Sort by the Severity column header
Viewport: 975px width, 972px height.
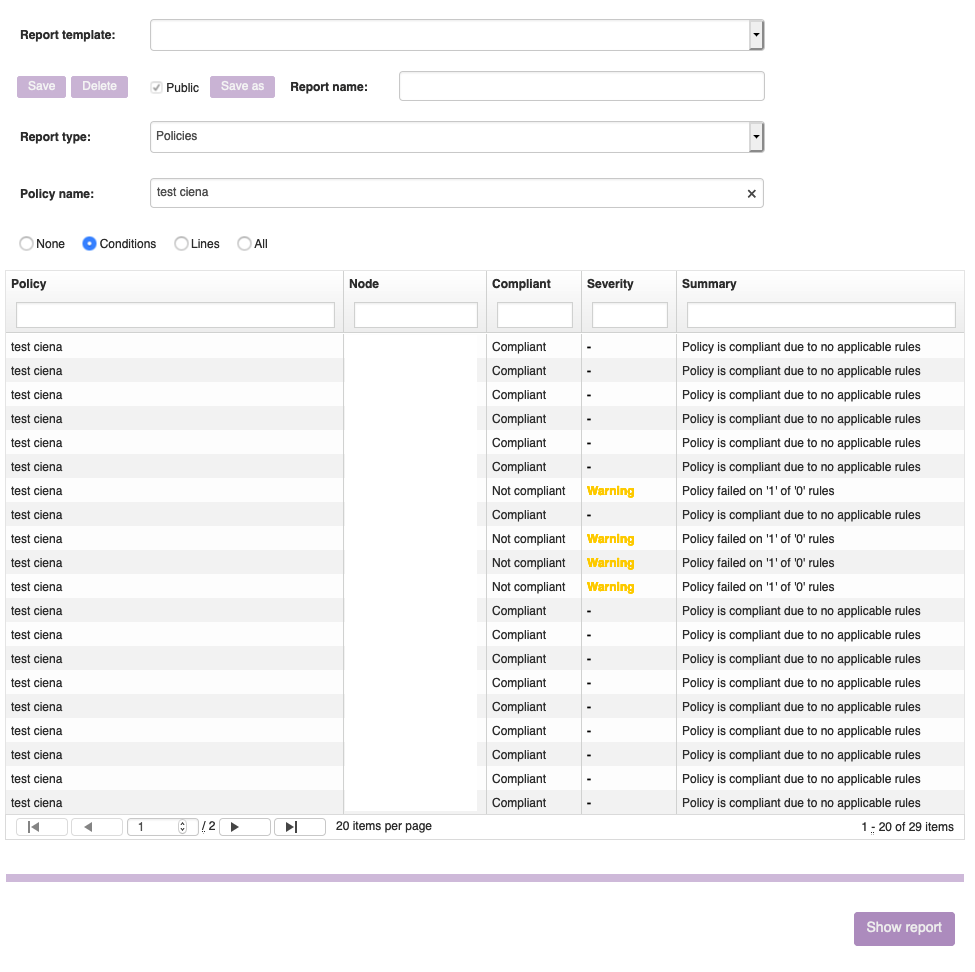click(x=610, y=284)
